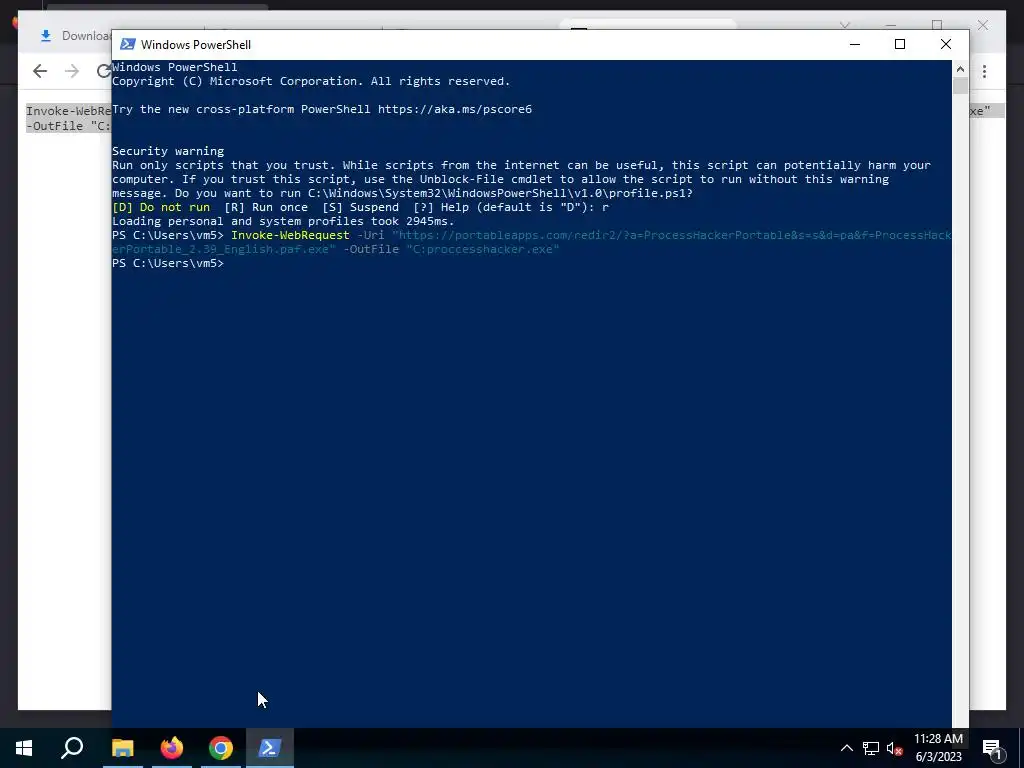The height and width of the screenshot is (768, 1024).
Task: Open network status tray icon
Action: click(x=871, y=748)
